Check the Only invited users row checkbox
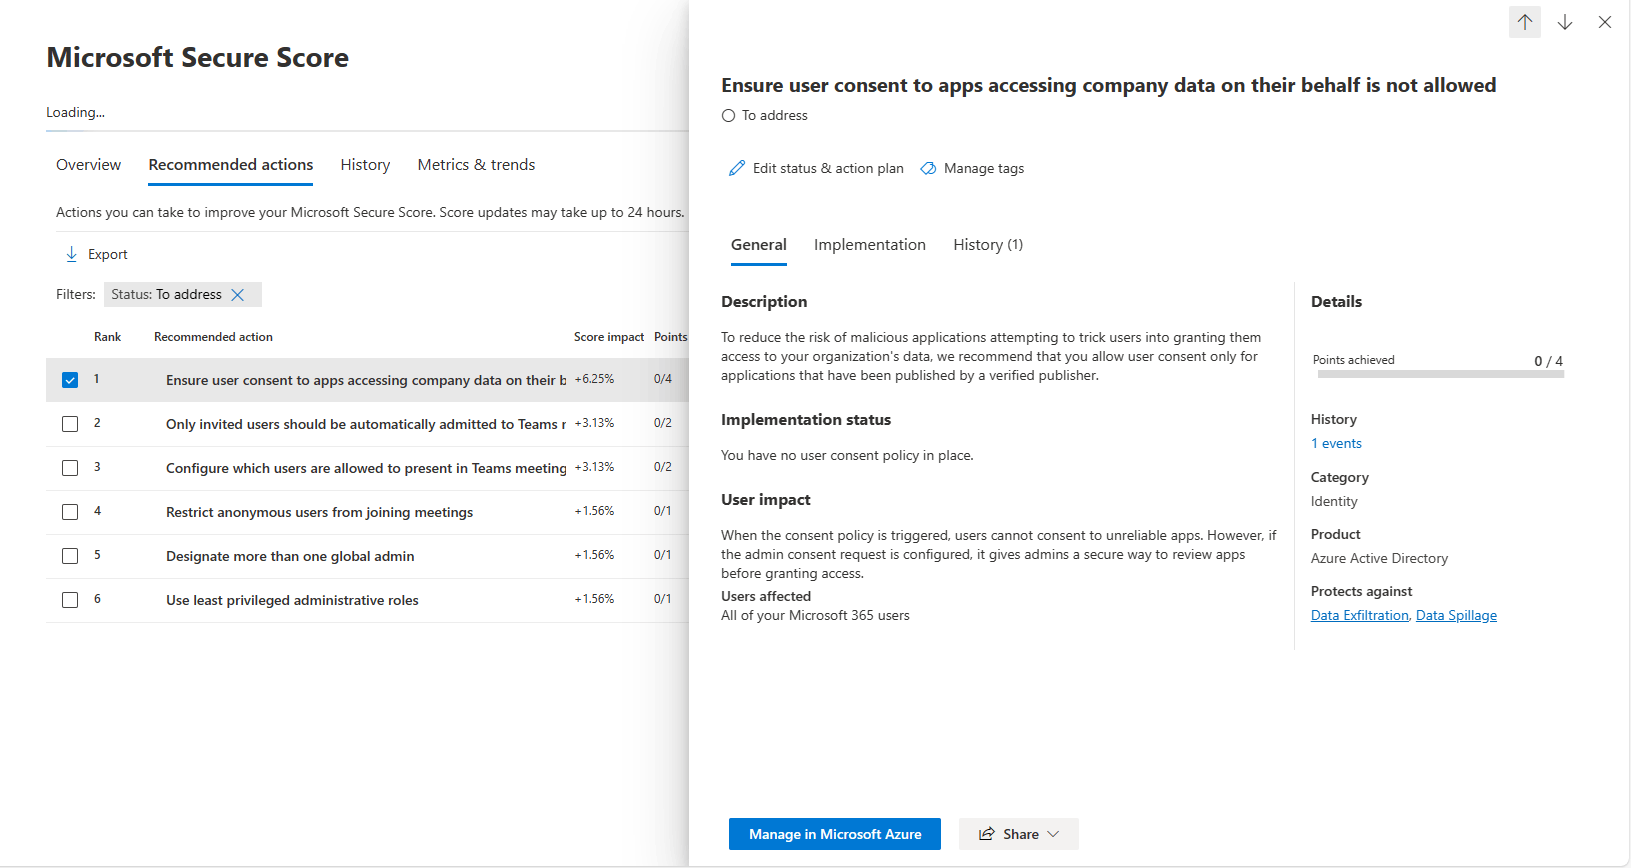The width and height of the screenshot is (1631, 868). (x=70, y=424)
